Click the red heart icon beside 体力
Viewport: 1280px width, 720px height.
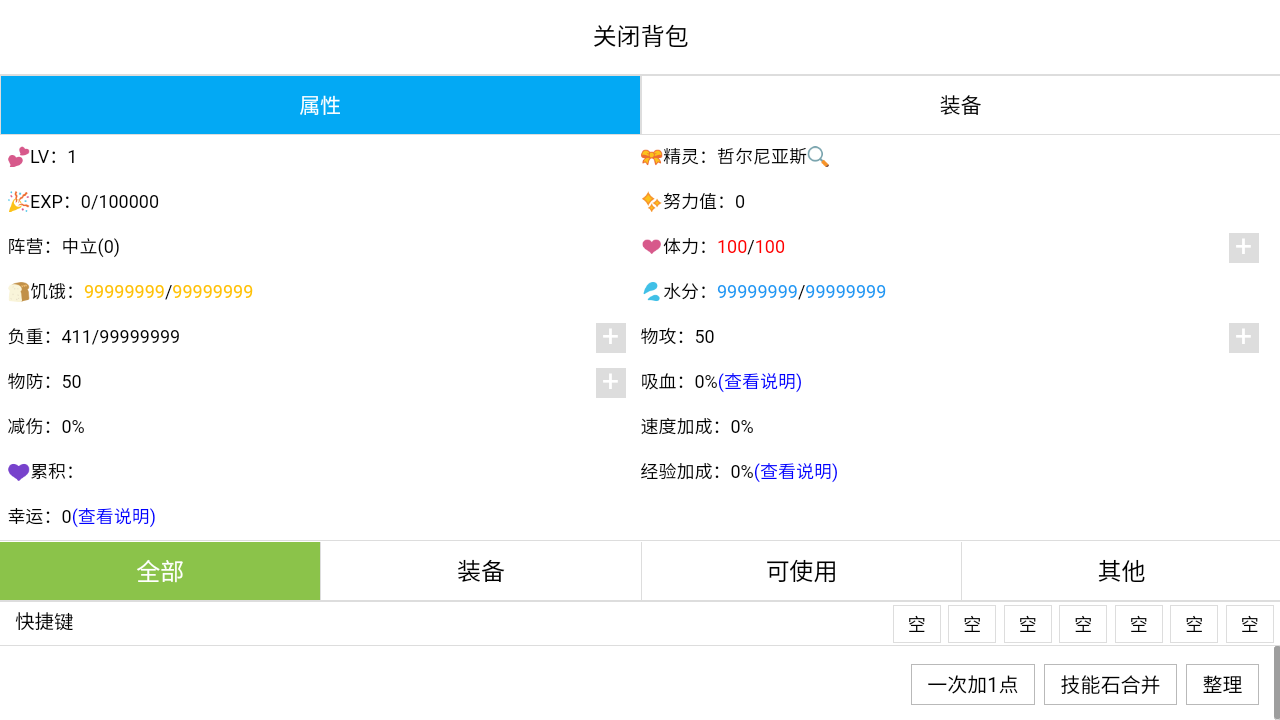[x=652, y=246]
